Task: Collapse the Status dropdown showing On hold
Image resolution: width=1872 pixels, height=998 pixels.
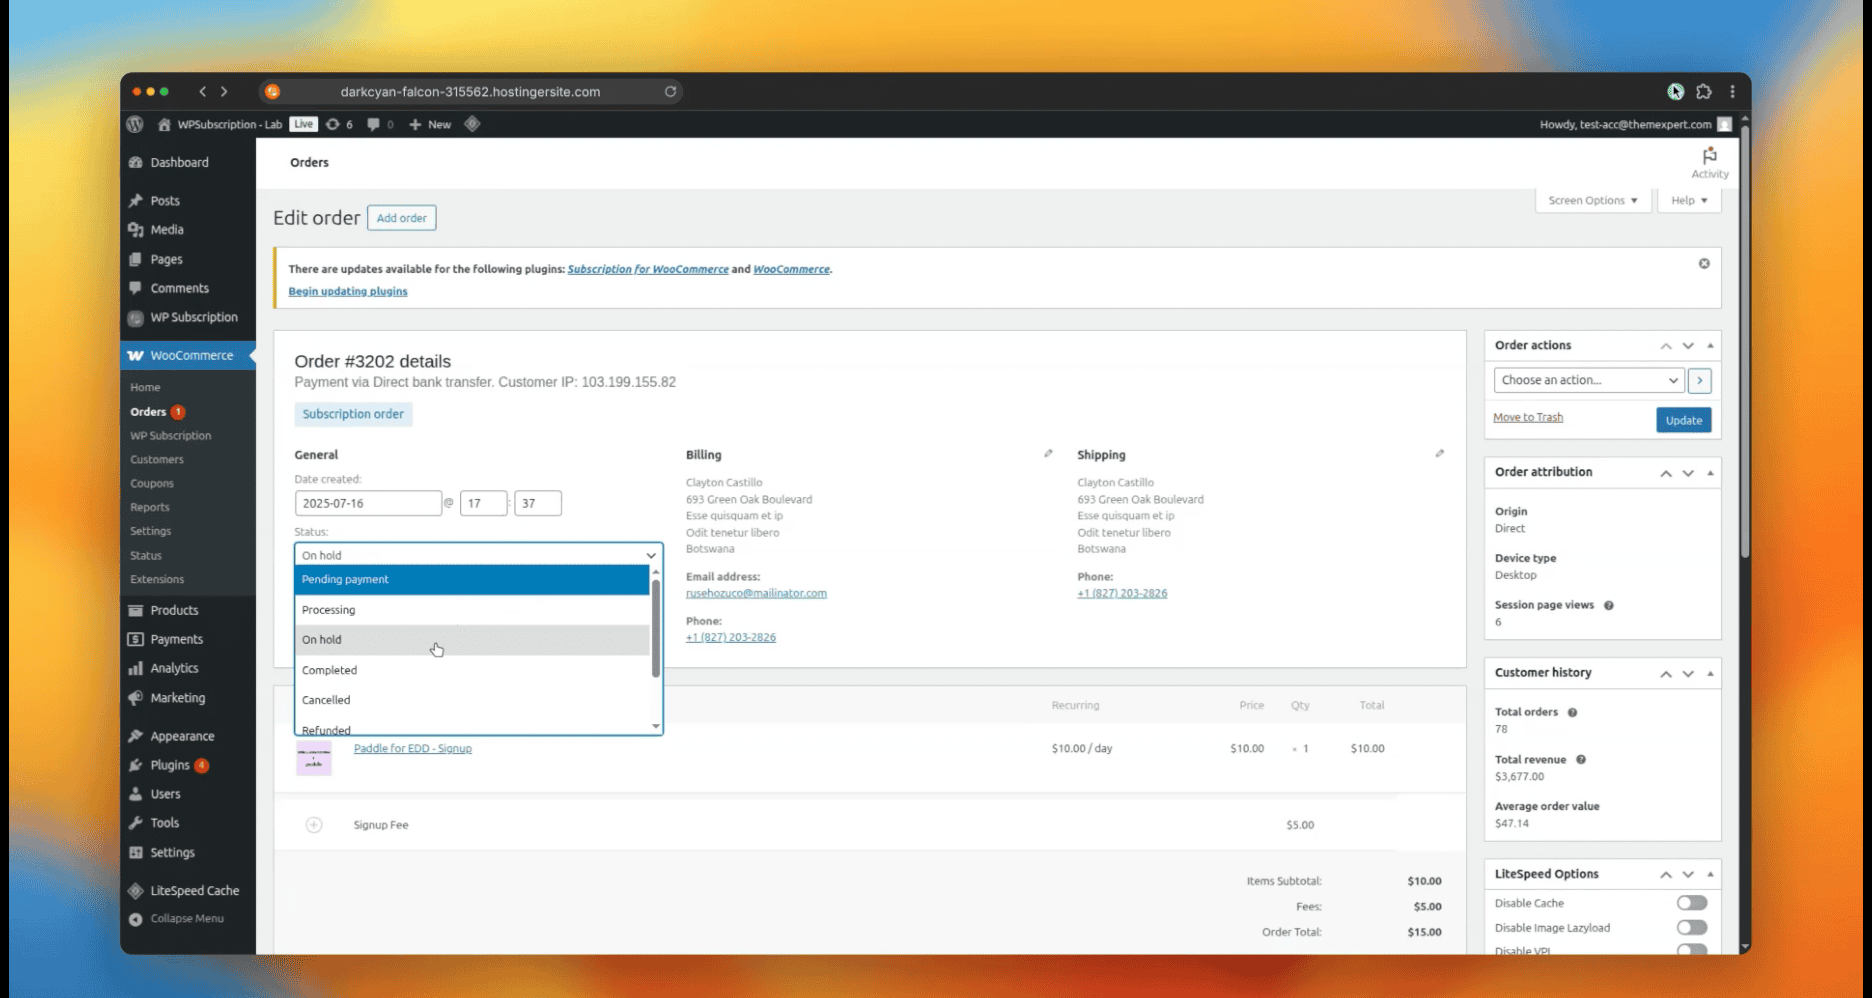Action: [478, 555]
